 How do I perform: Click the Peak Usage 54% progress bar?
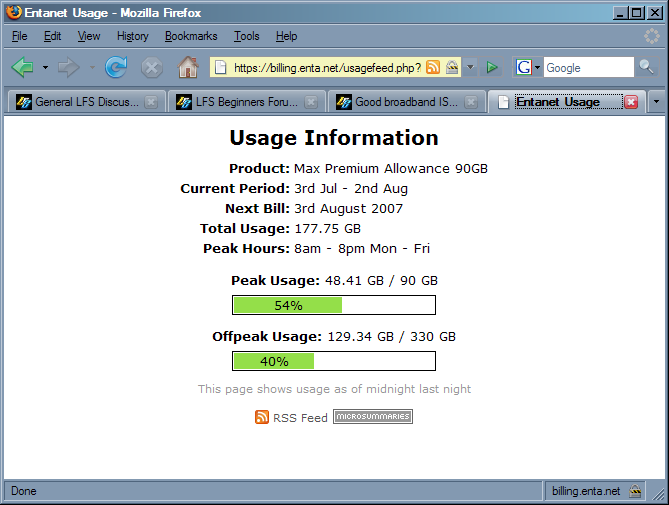[x=334, y=305]
